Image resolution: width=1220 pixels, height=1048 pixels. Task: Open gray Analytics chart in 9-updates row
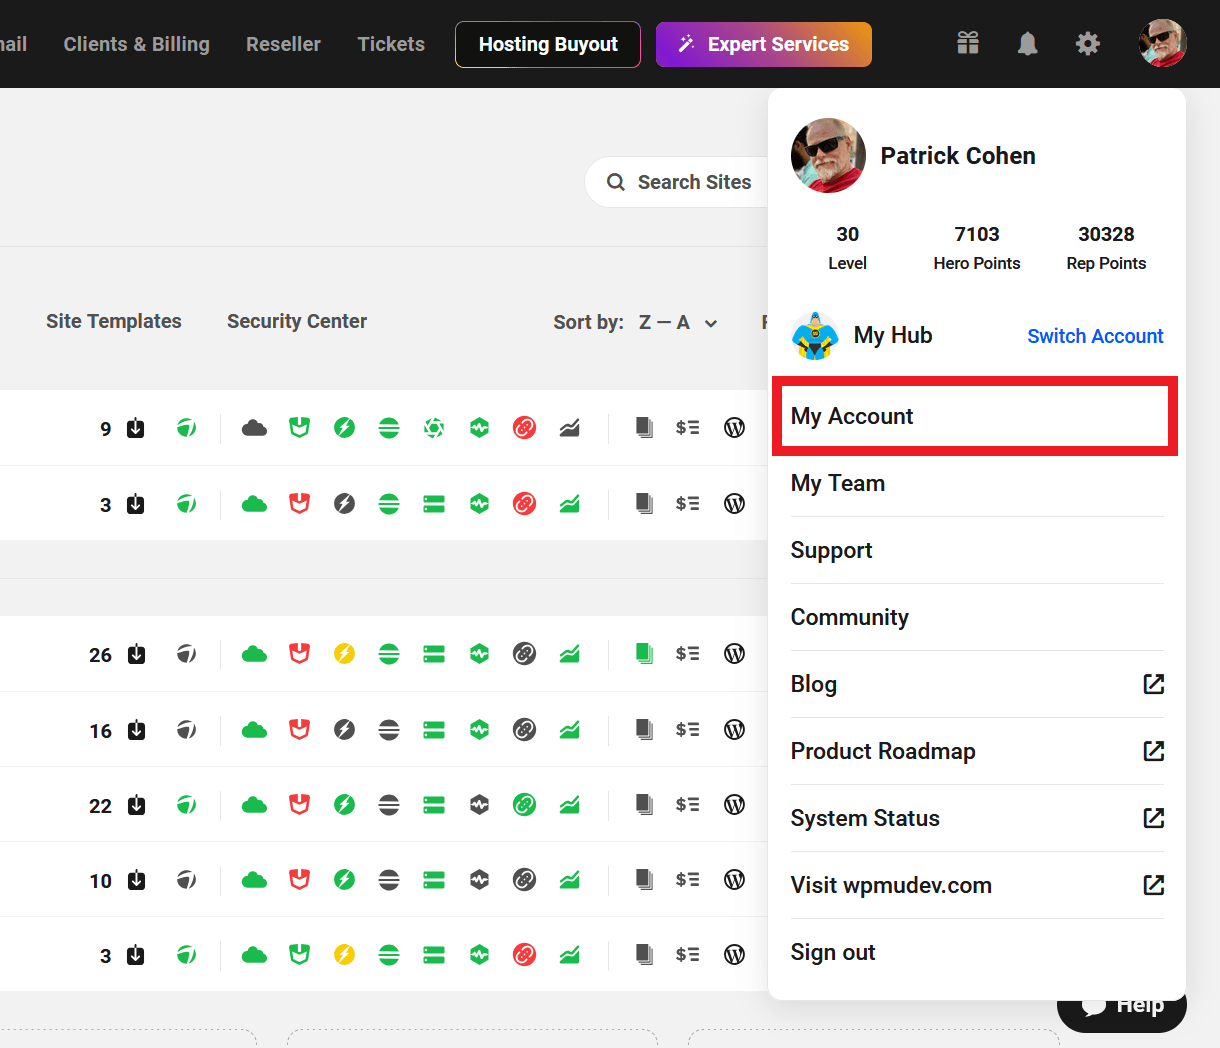[x=569, y=428]
